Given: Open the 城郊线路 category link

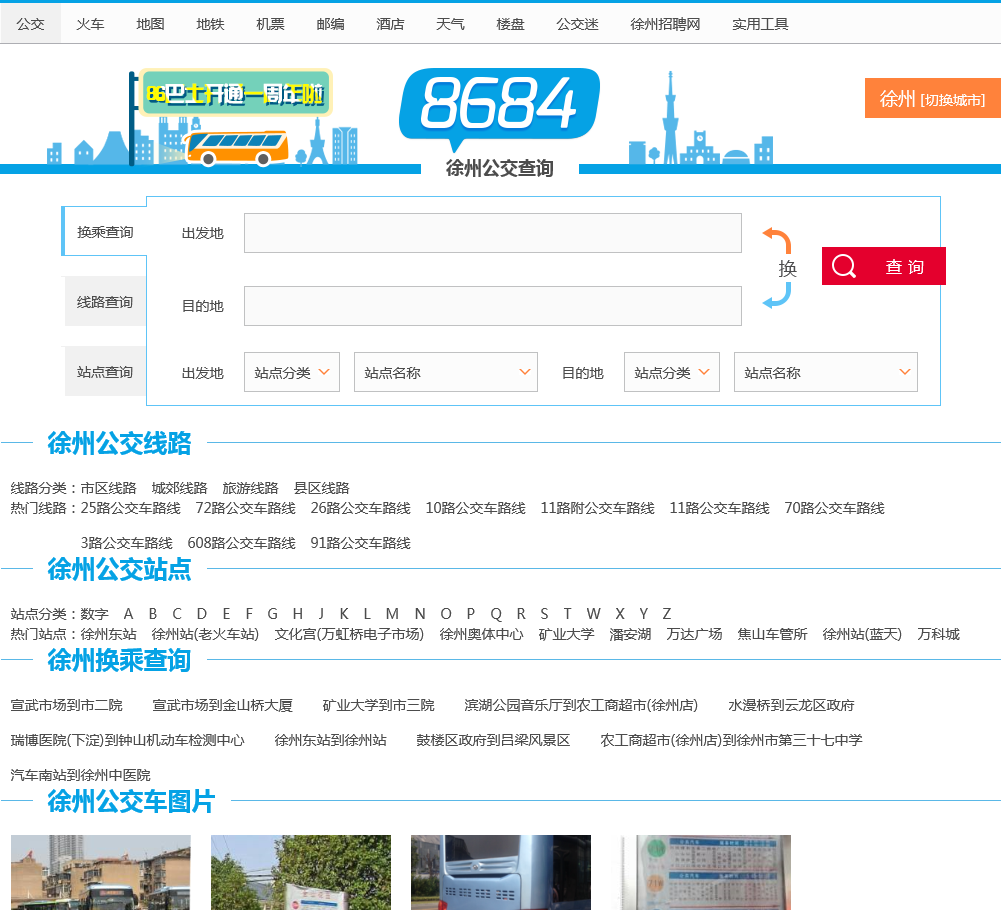Looking at the screenshot, I should click(x=179, y=489).
